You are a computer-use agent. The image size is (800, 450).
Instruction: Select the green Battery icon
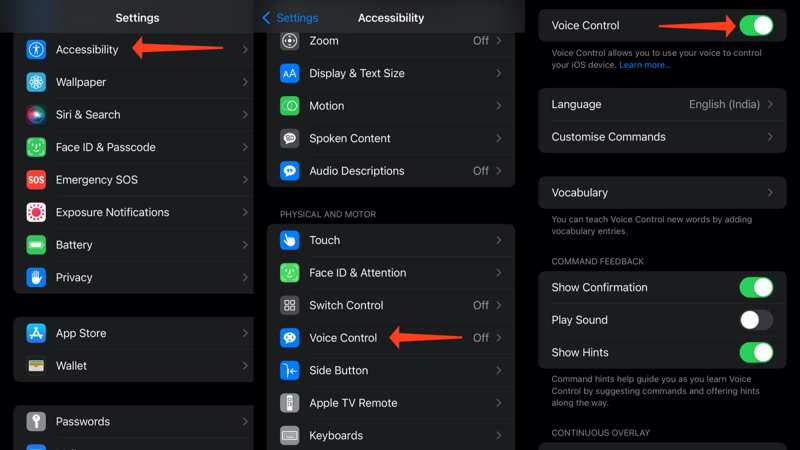point(36,245)
